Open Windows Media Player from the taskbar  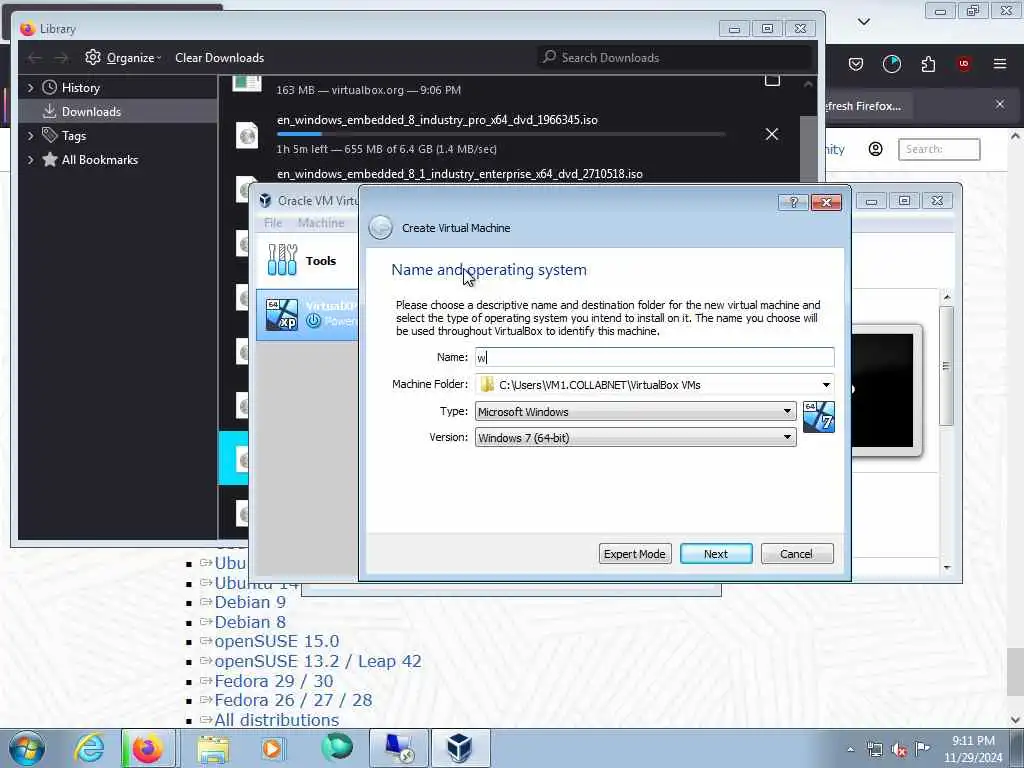(272, 748)
